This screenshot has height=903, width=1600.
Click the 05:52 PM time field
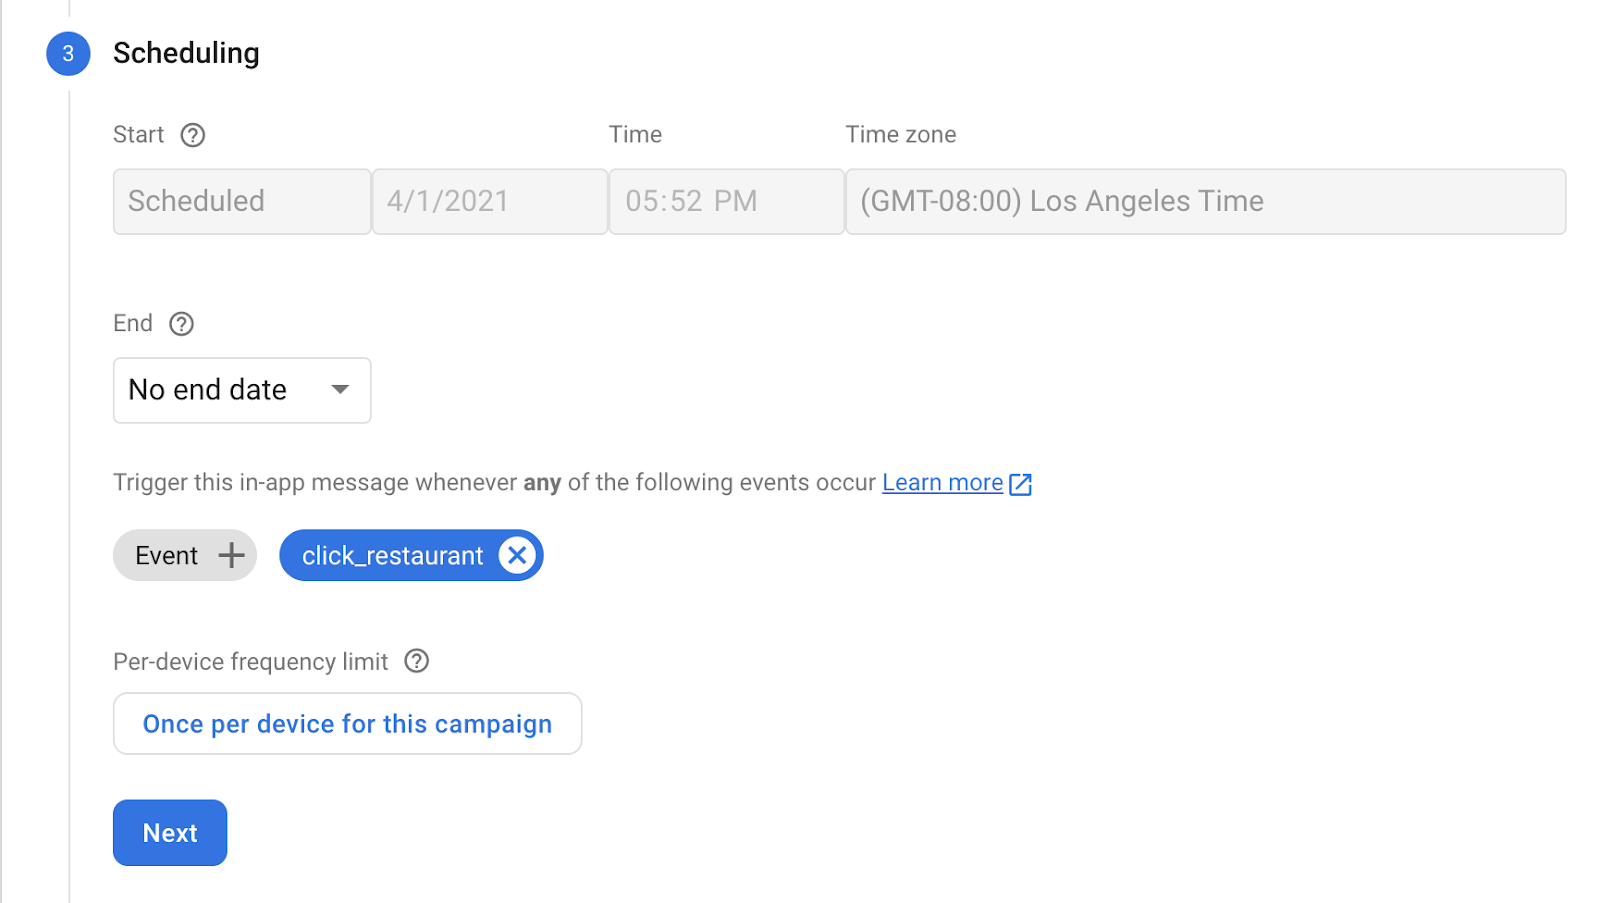[x=726, y=202]
